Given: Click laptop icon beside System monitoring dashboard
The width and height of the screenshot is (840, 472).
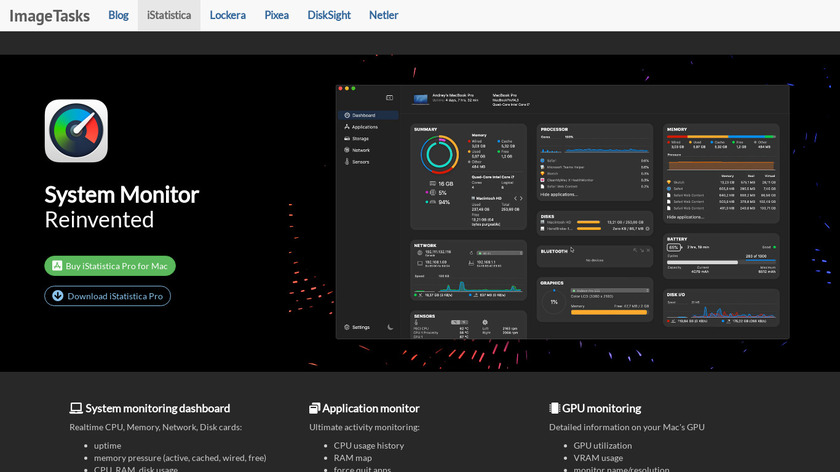Looking at the screenshot, I should pyautogui.click(x=76, y=408).
